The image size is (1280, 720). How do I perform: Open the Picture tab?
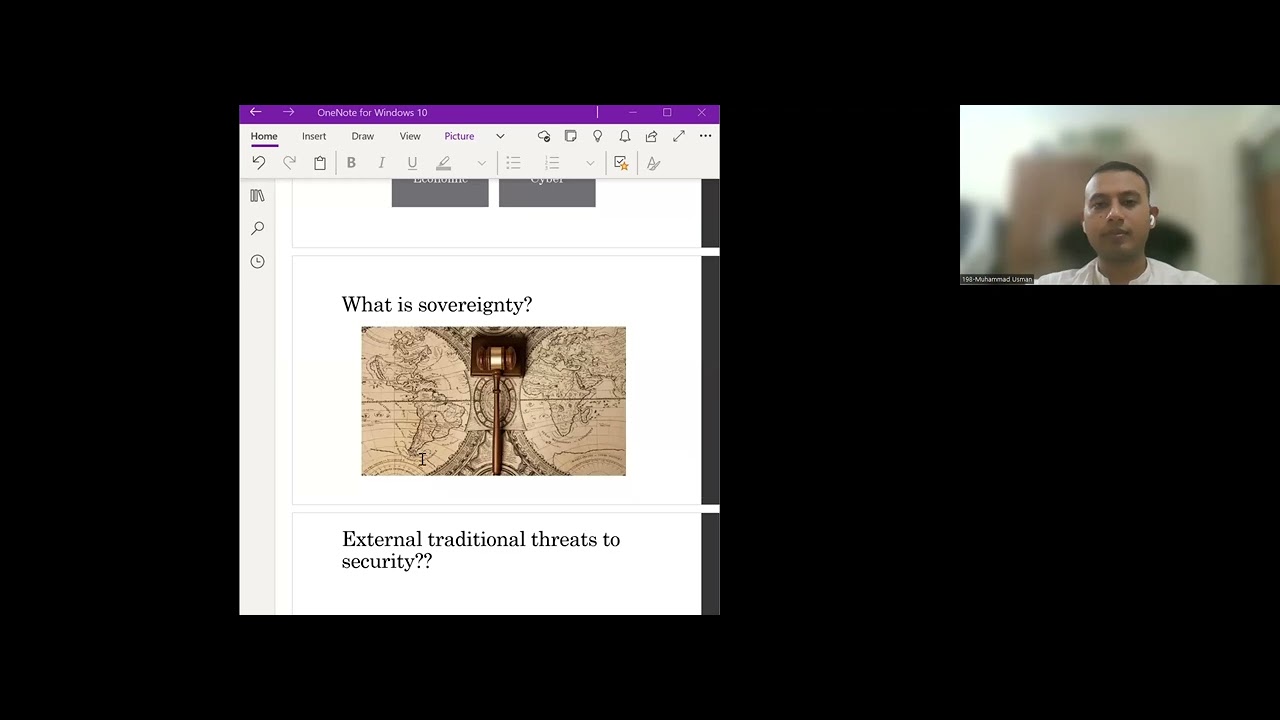point(459,136)
